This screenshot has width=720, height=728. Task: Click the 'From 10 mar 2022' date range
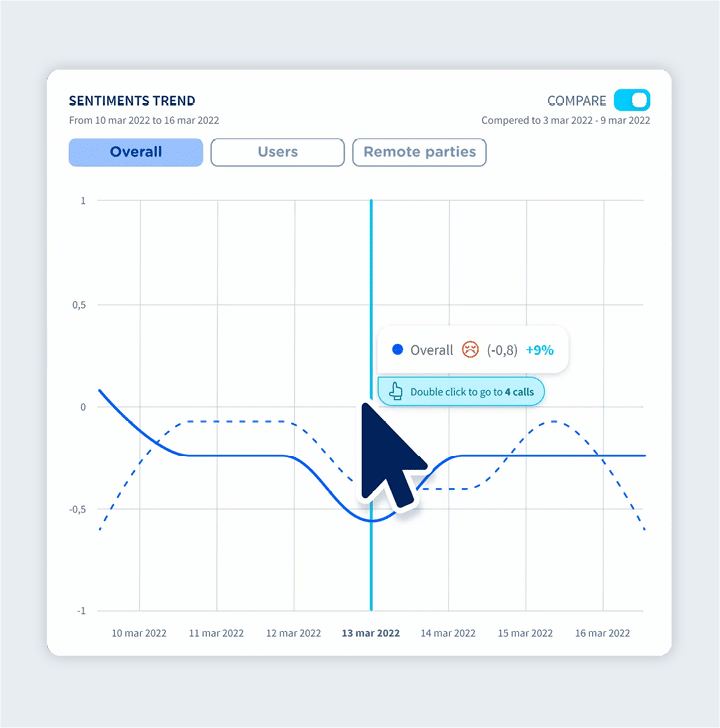pos(144,121)
